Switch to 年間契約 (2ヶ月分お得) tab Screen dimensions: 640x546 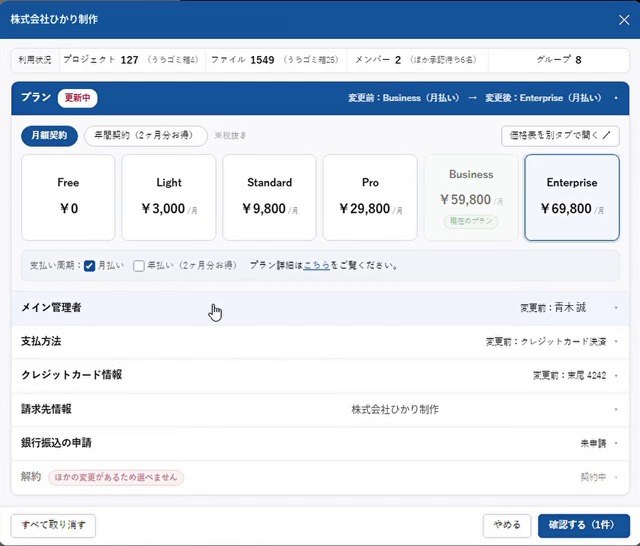tap(146, 135)
